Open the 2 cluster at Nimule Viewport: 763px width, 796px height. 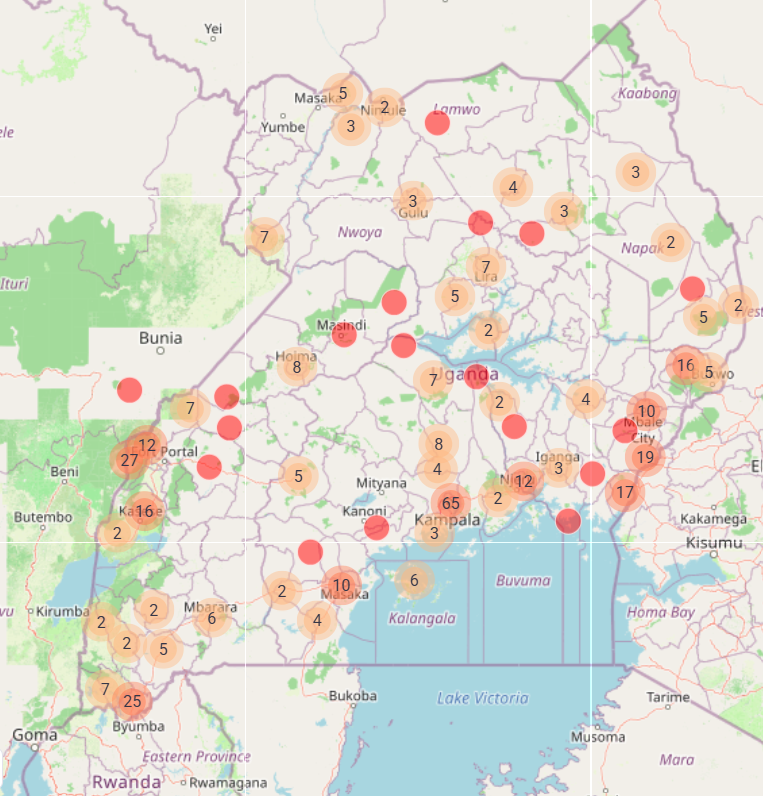[x=384, y=107]
